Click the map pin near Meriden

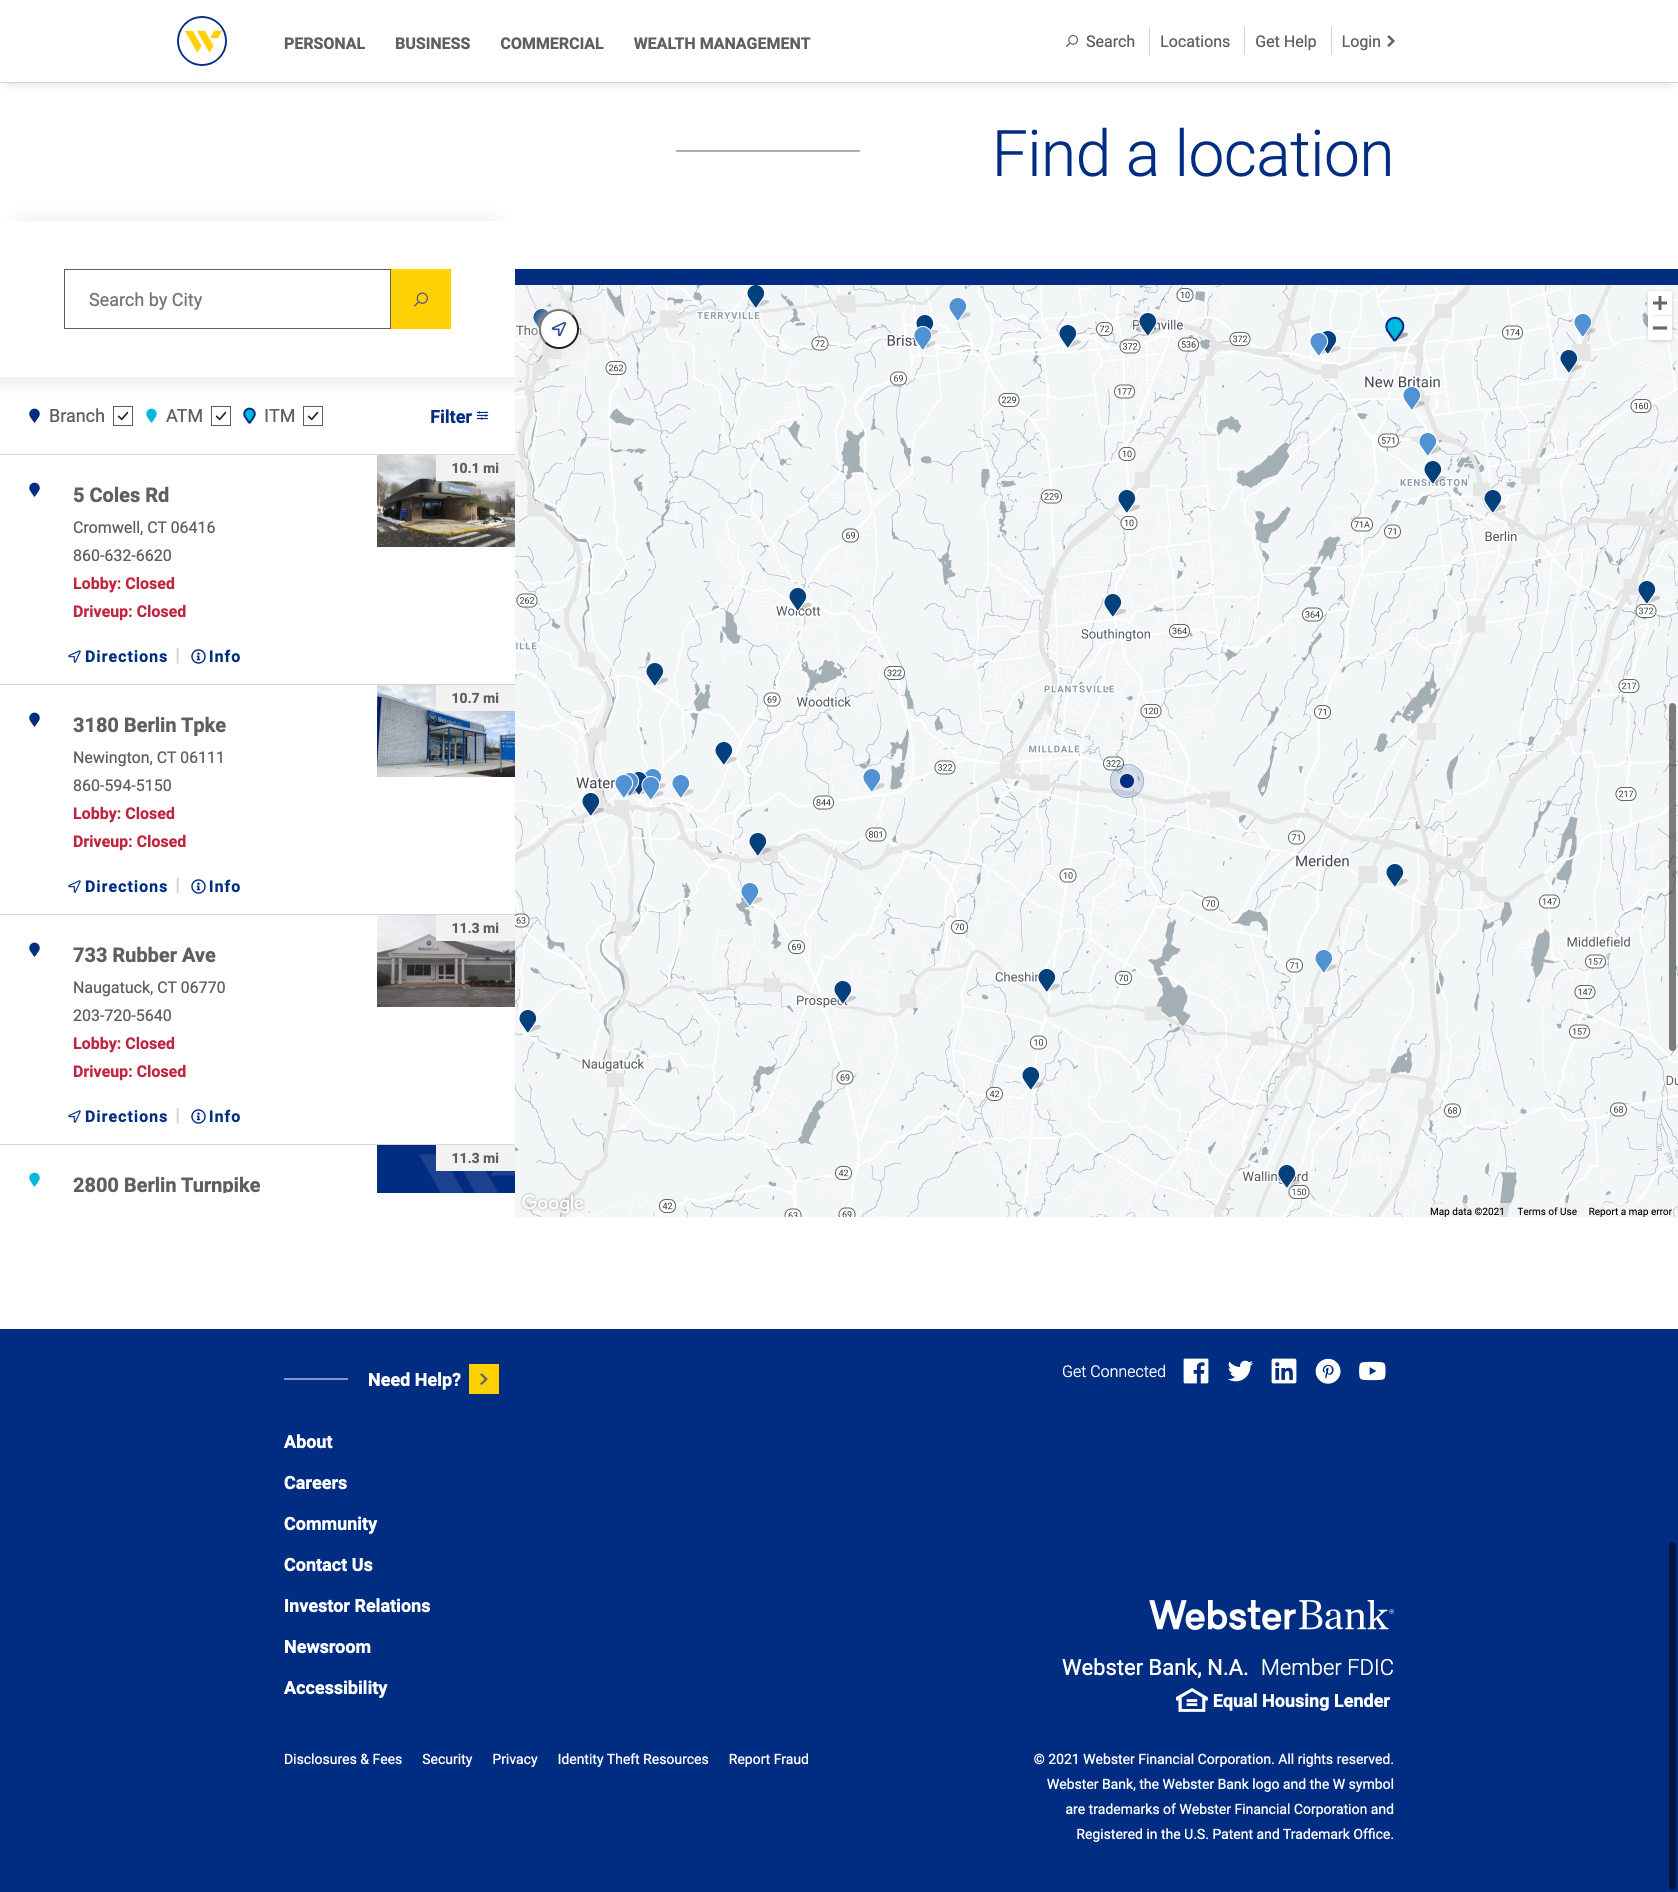pyautogui.click(x=1395, y=875)
